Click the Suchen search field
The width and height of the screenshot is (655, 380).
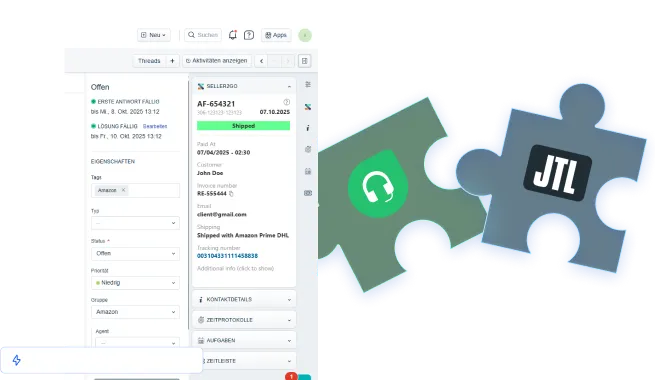tap(203, 35)
